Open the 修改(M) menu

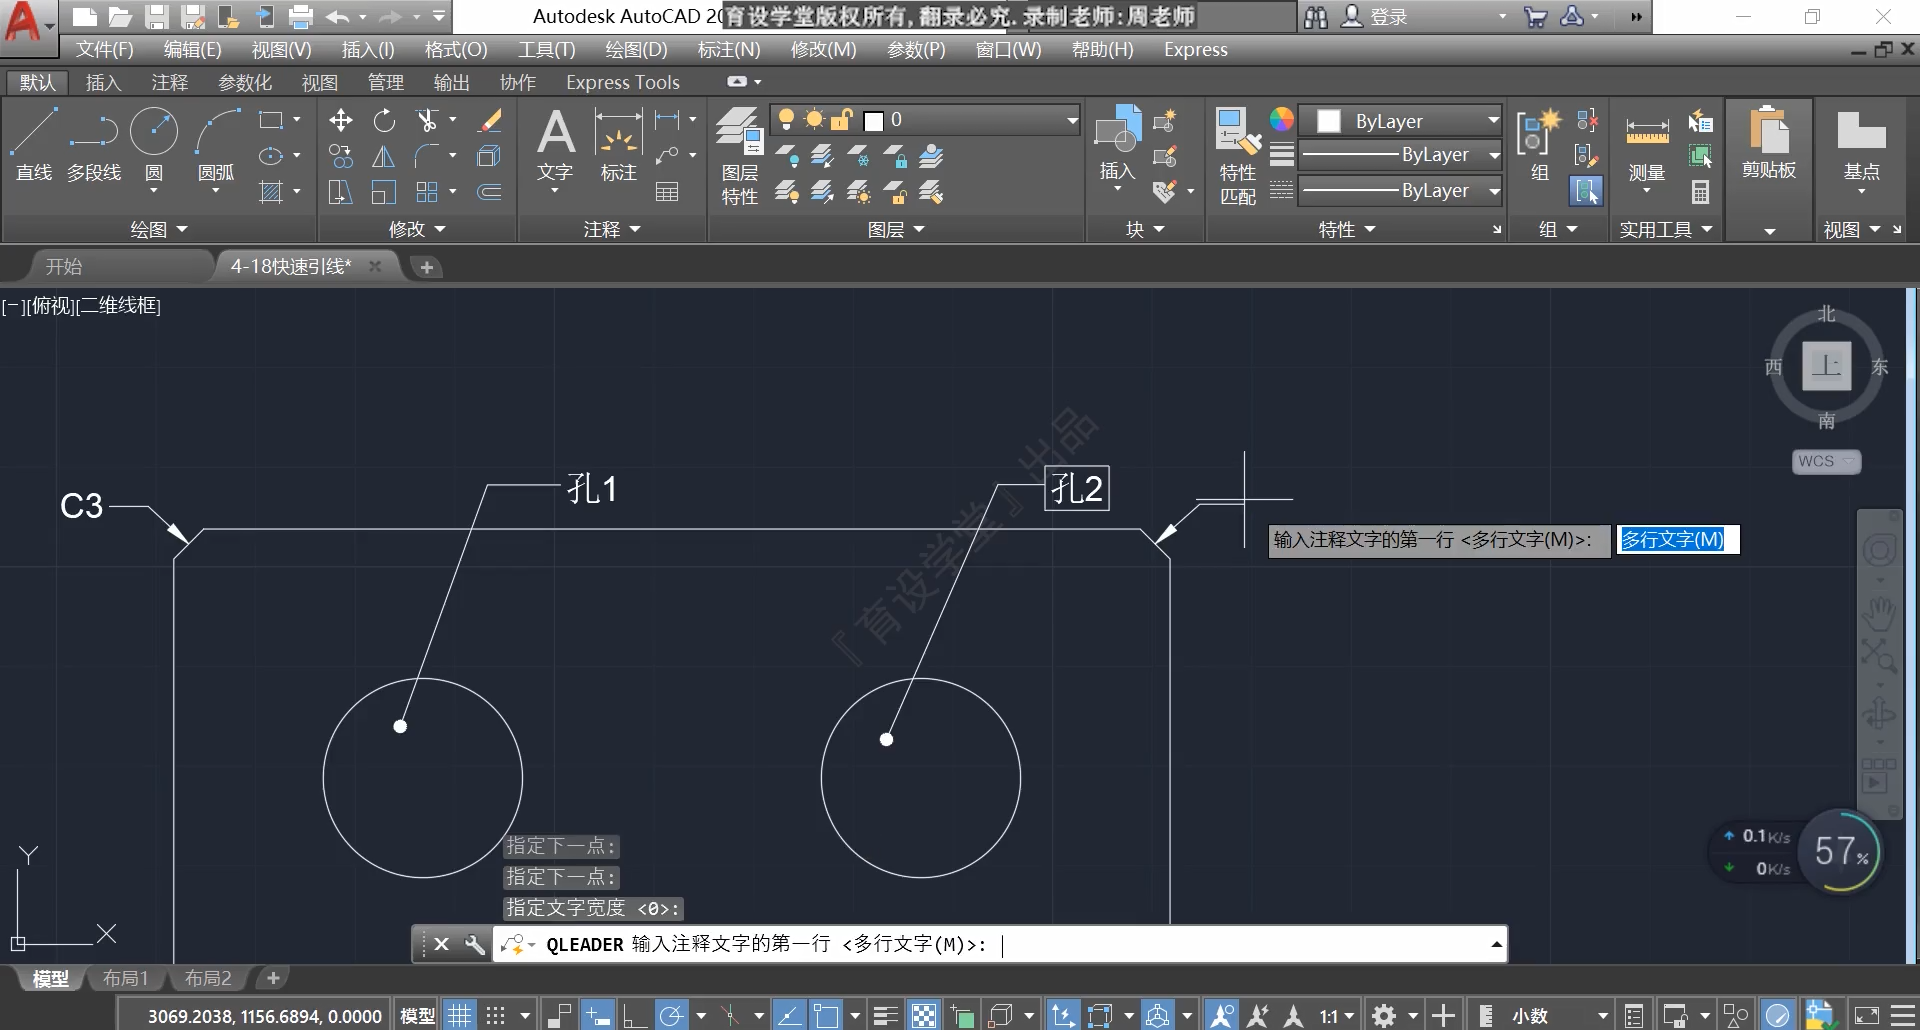823,50
